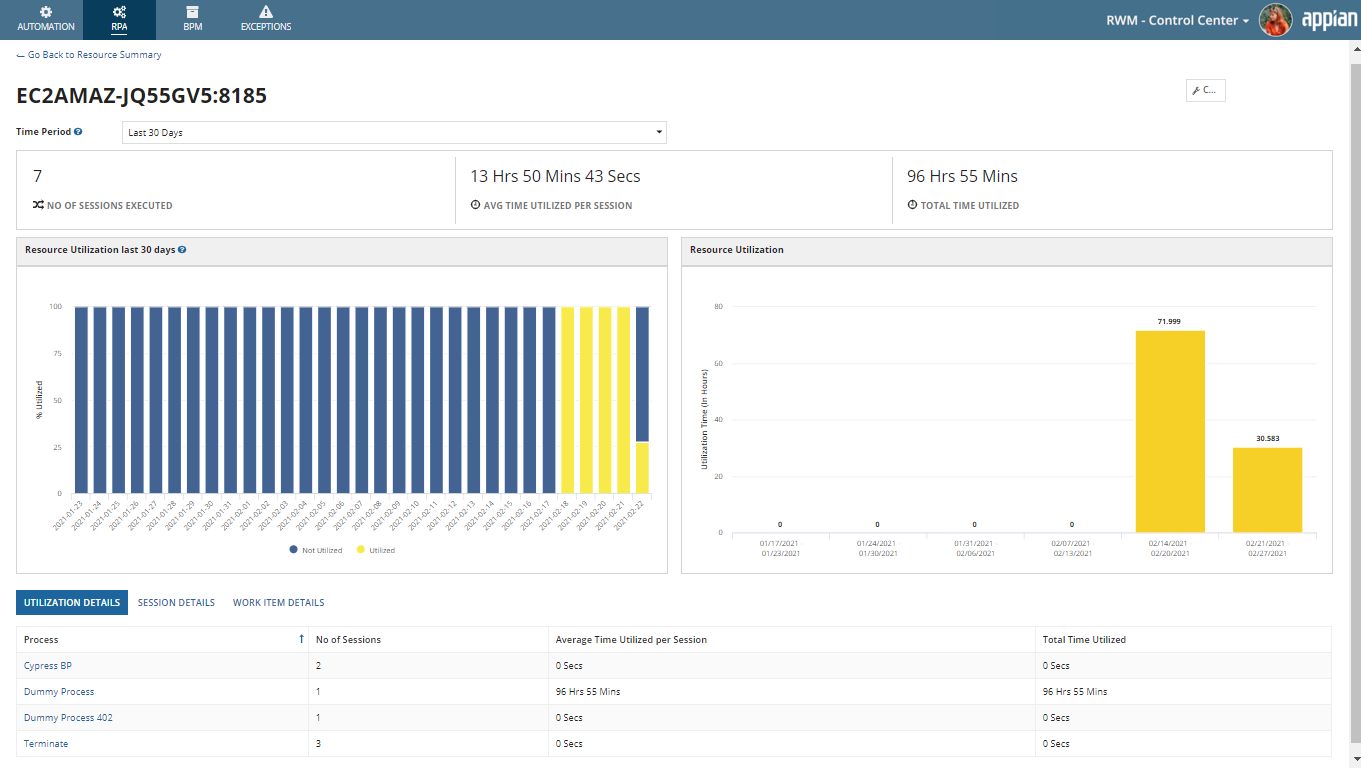The width and height of the screenshot is (1361, 768).
Task: Click the clock icon beside Total Time Utilized label
Action: coord(912,205)
